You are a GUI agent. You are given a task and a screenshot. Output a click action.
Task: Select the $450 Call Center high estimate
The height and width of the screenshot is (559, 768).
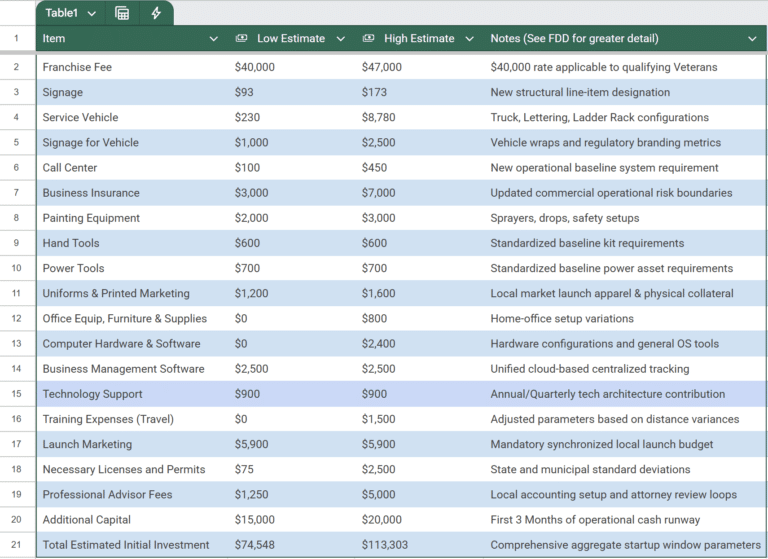[420, 168]
